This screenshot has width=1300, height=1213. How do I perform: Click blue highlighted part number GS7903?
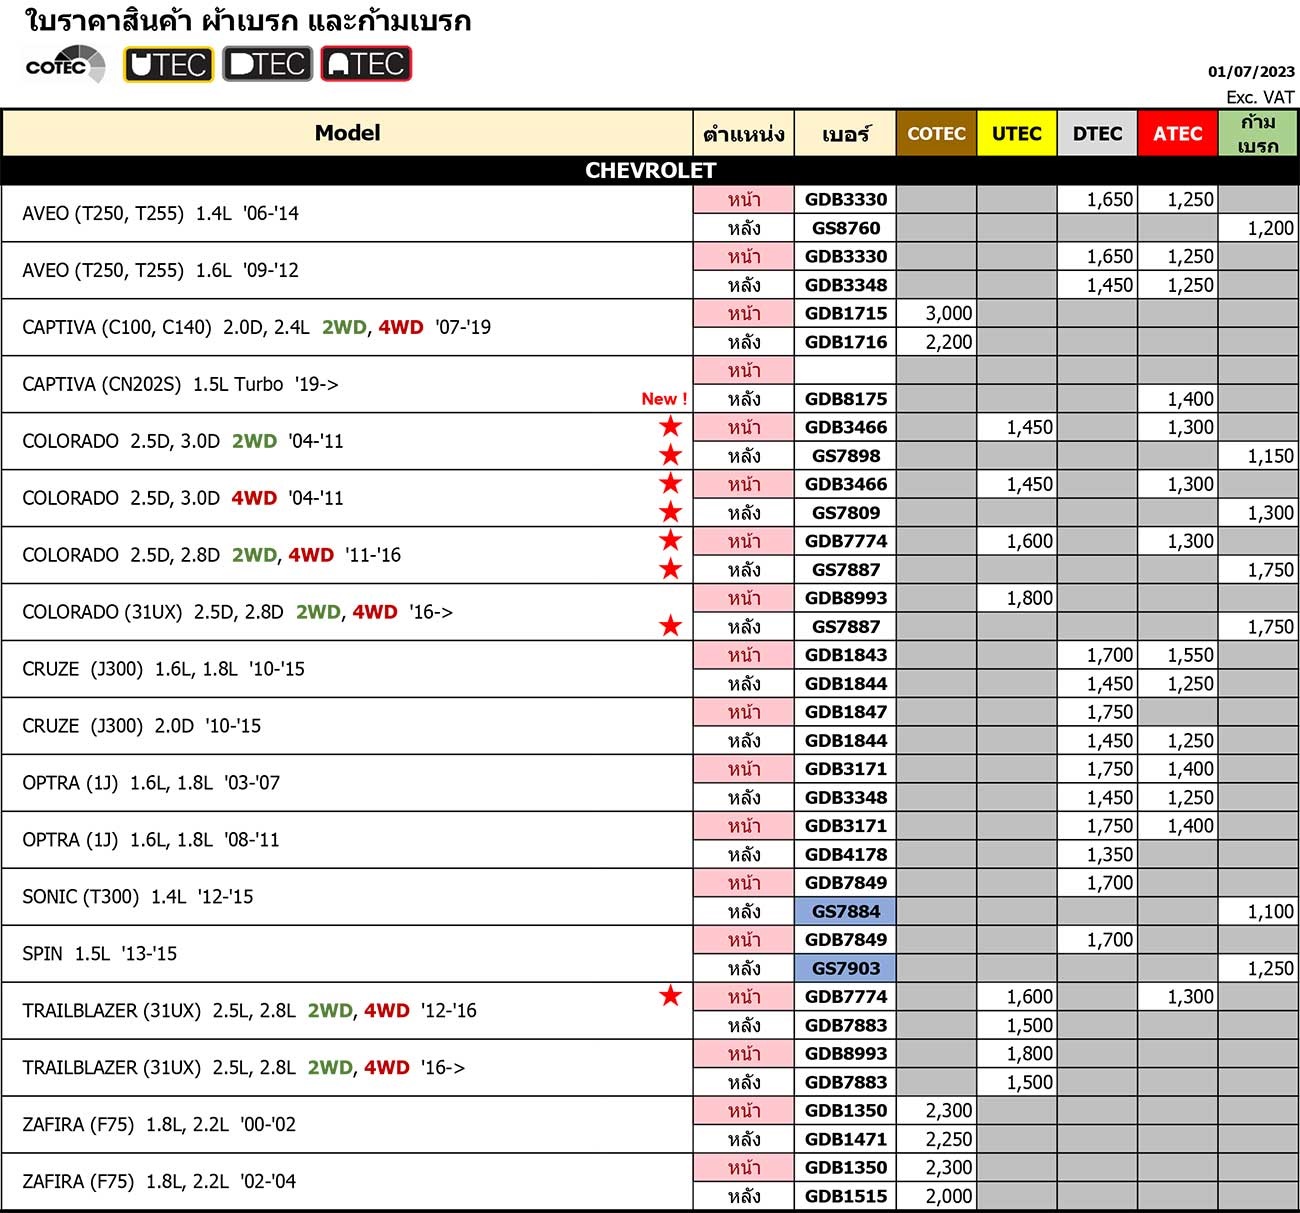[x=846, y=969]
